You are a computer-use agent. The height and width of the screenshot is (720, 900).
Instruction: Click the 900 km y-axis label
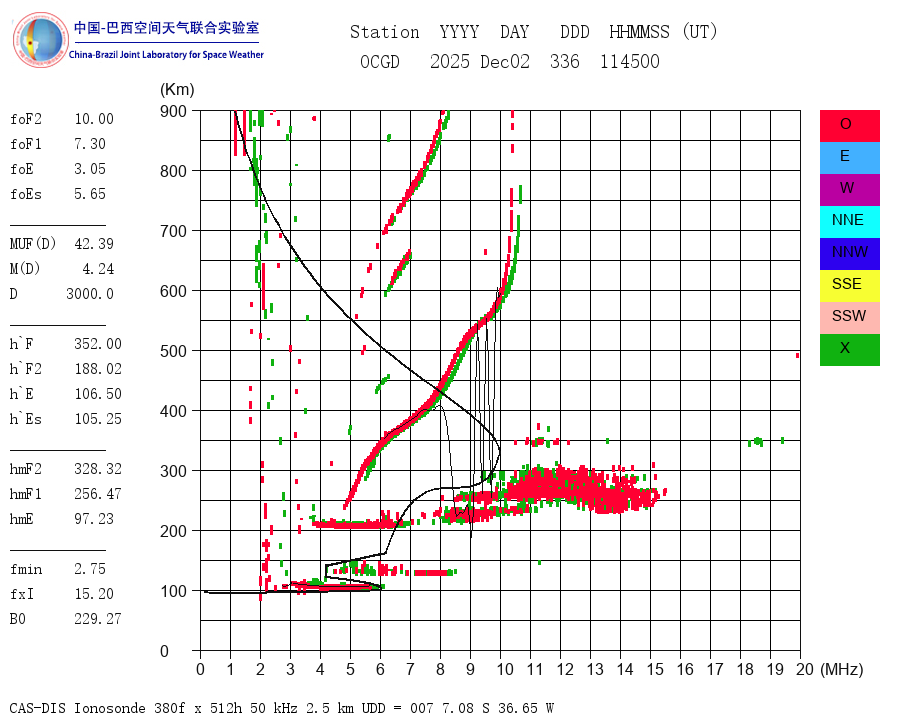(x=173, y=111)
